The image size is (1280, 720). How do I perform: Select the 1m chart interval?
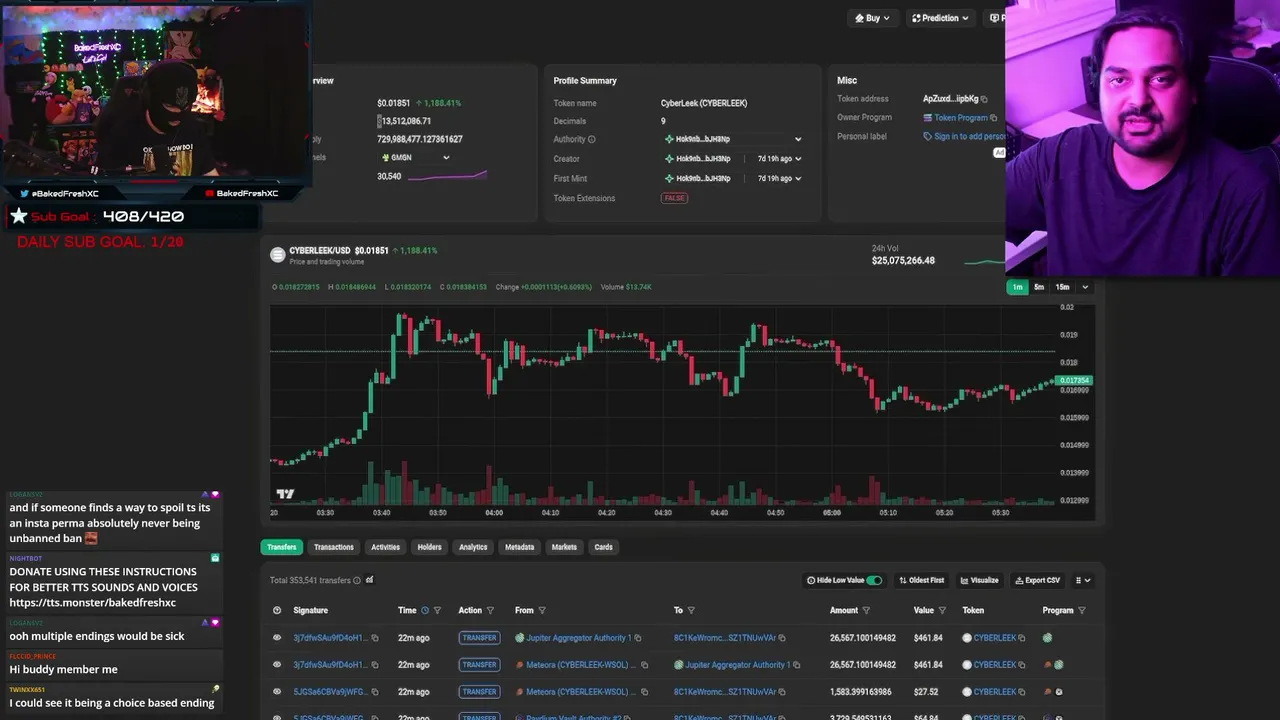coord(1017,288)
